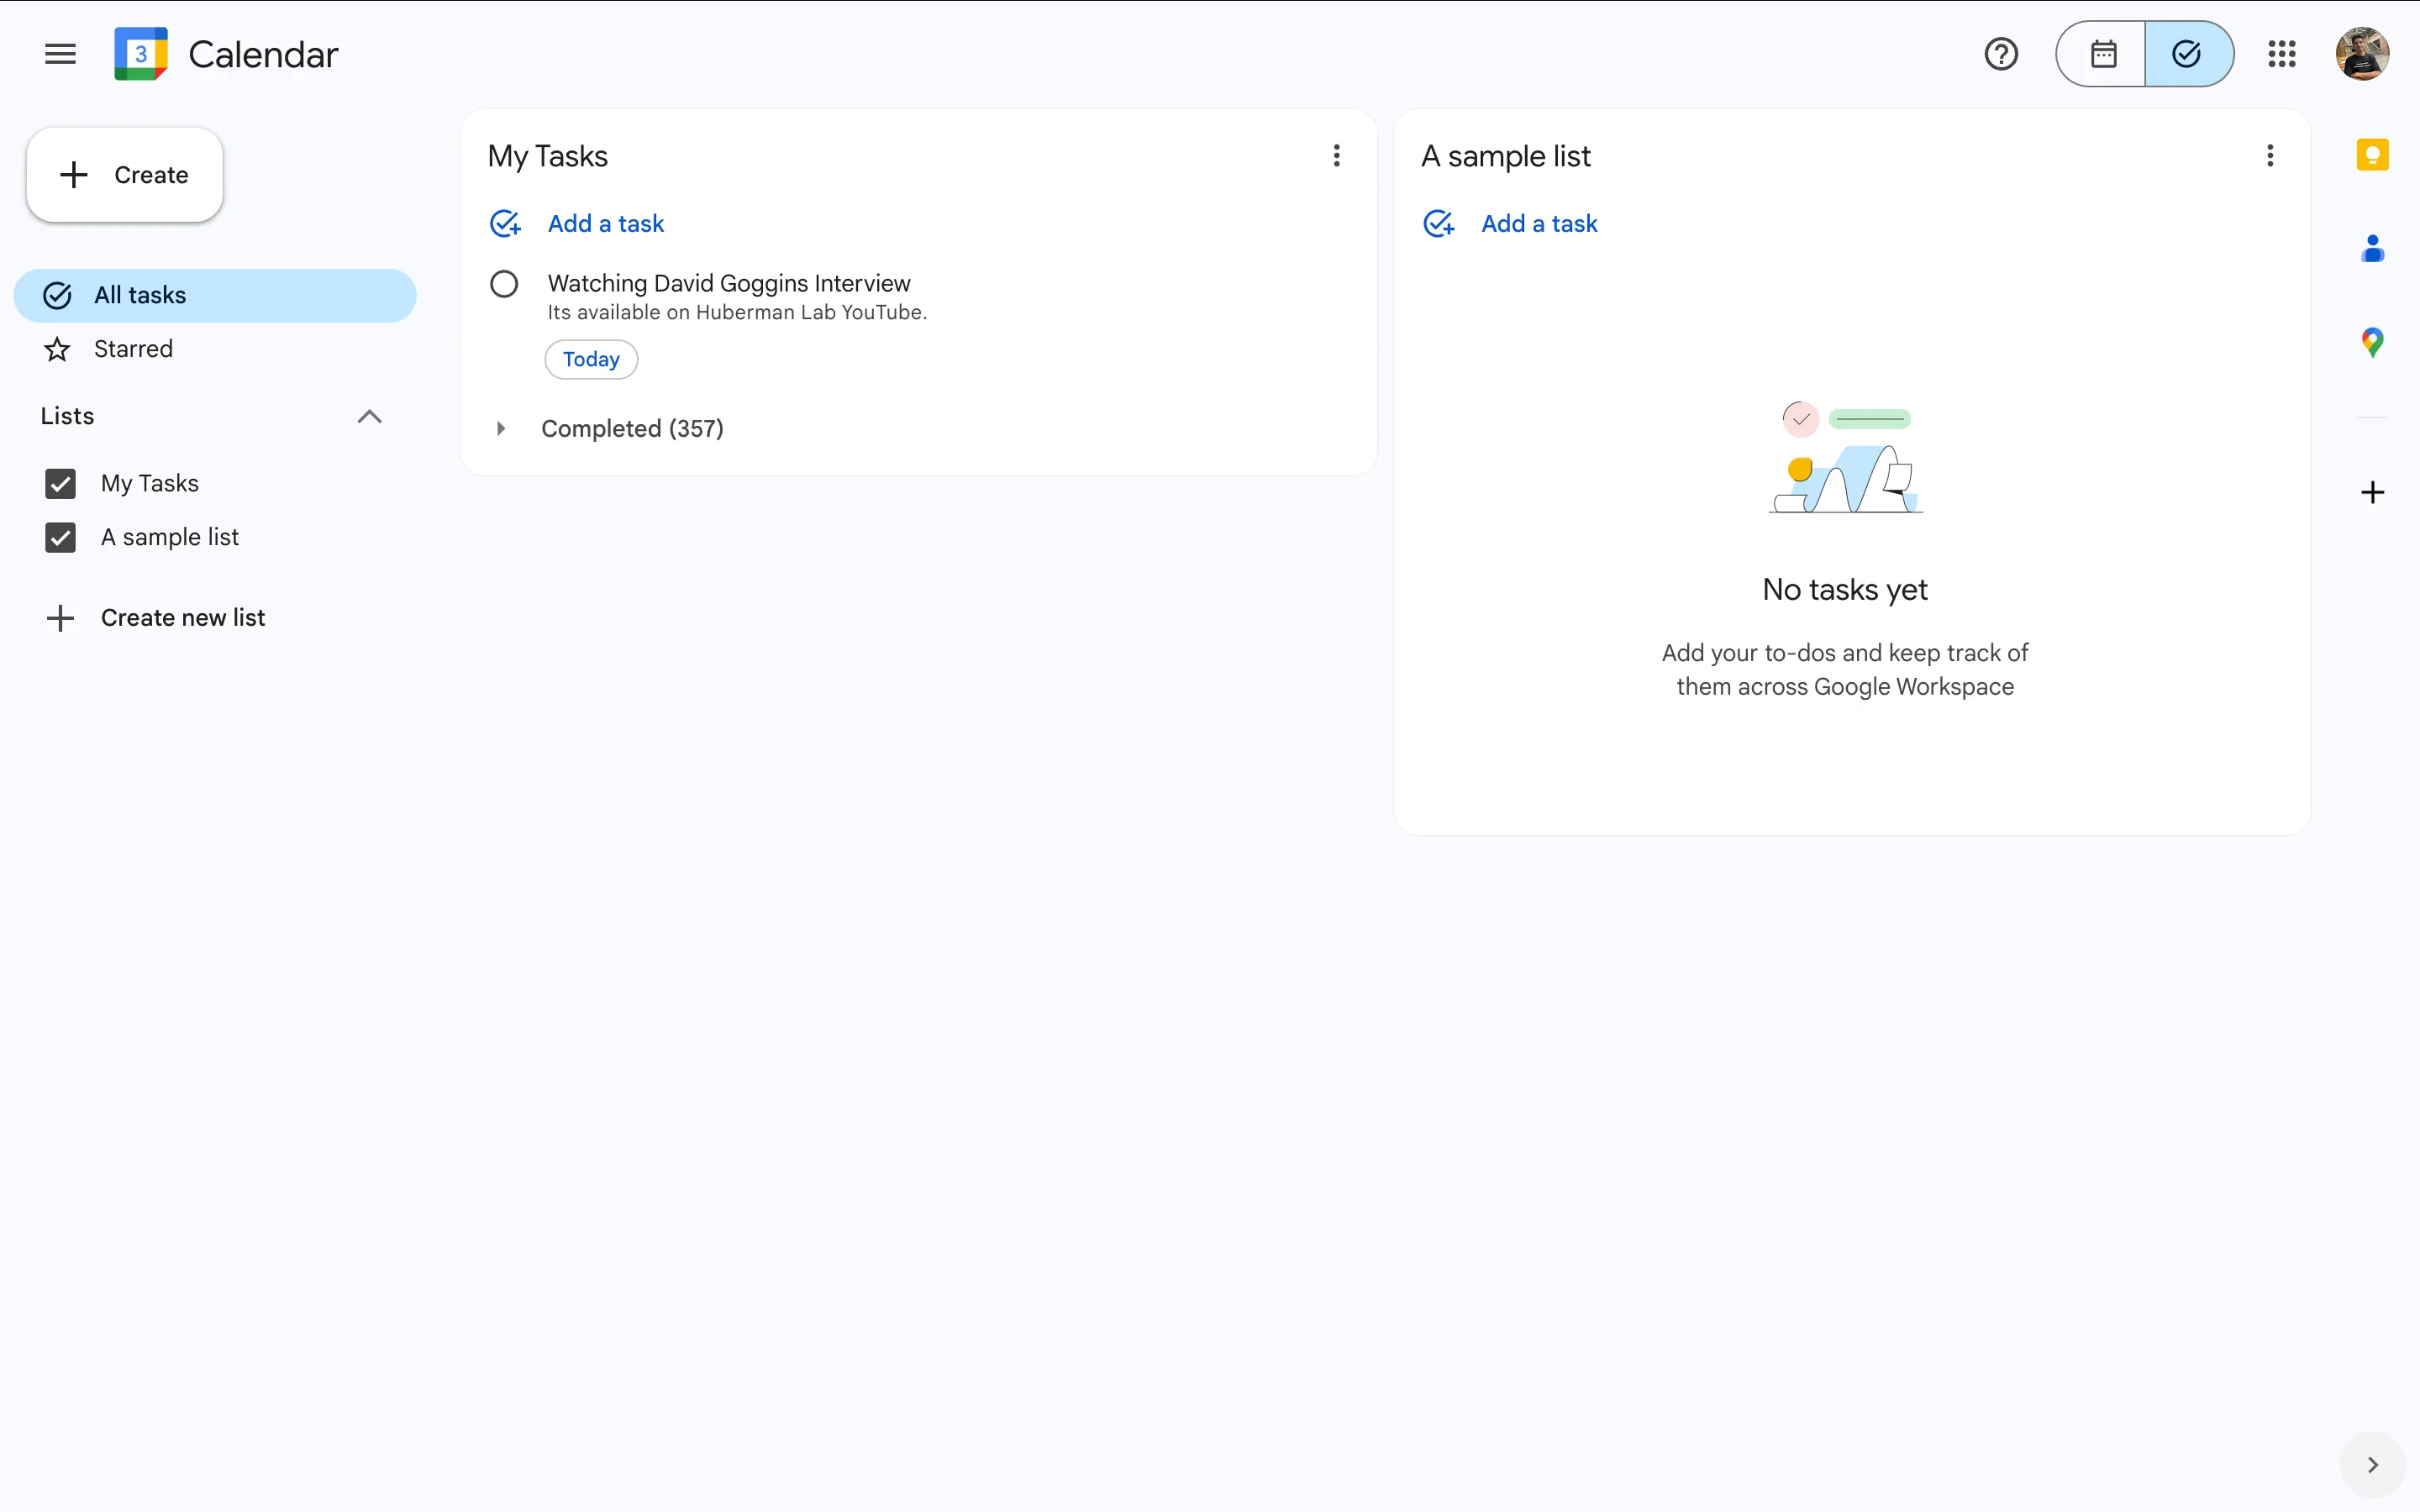Viewport: 2420px width, 1512px height.
Task: Click the My Tasks list title
Action: (548, 156)
